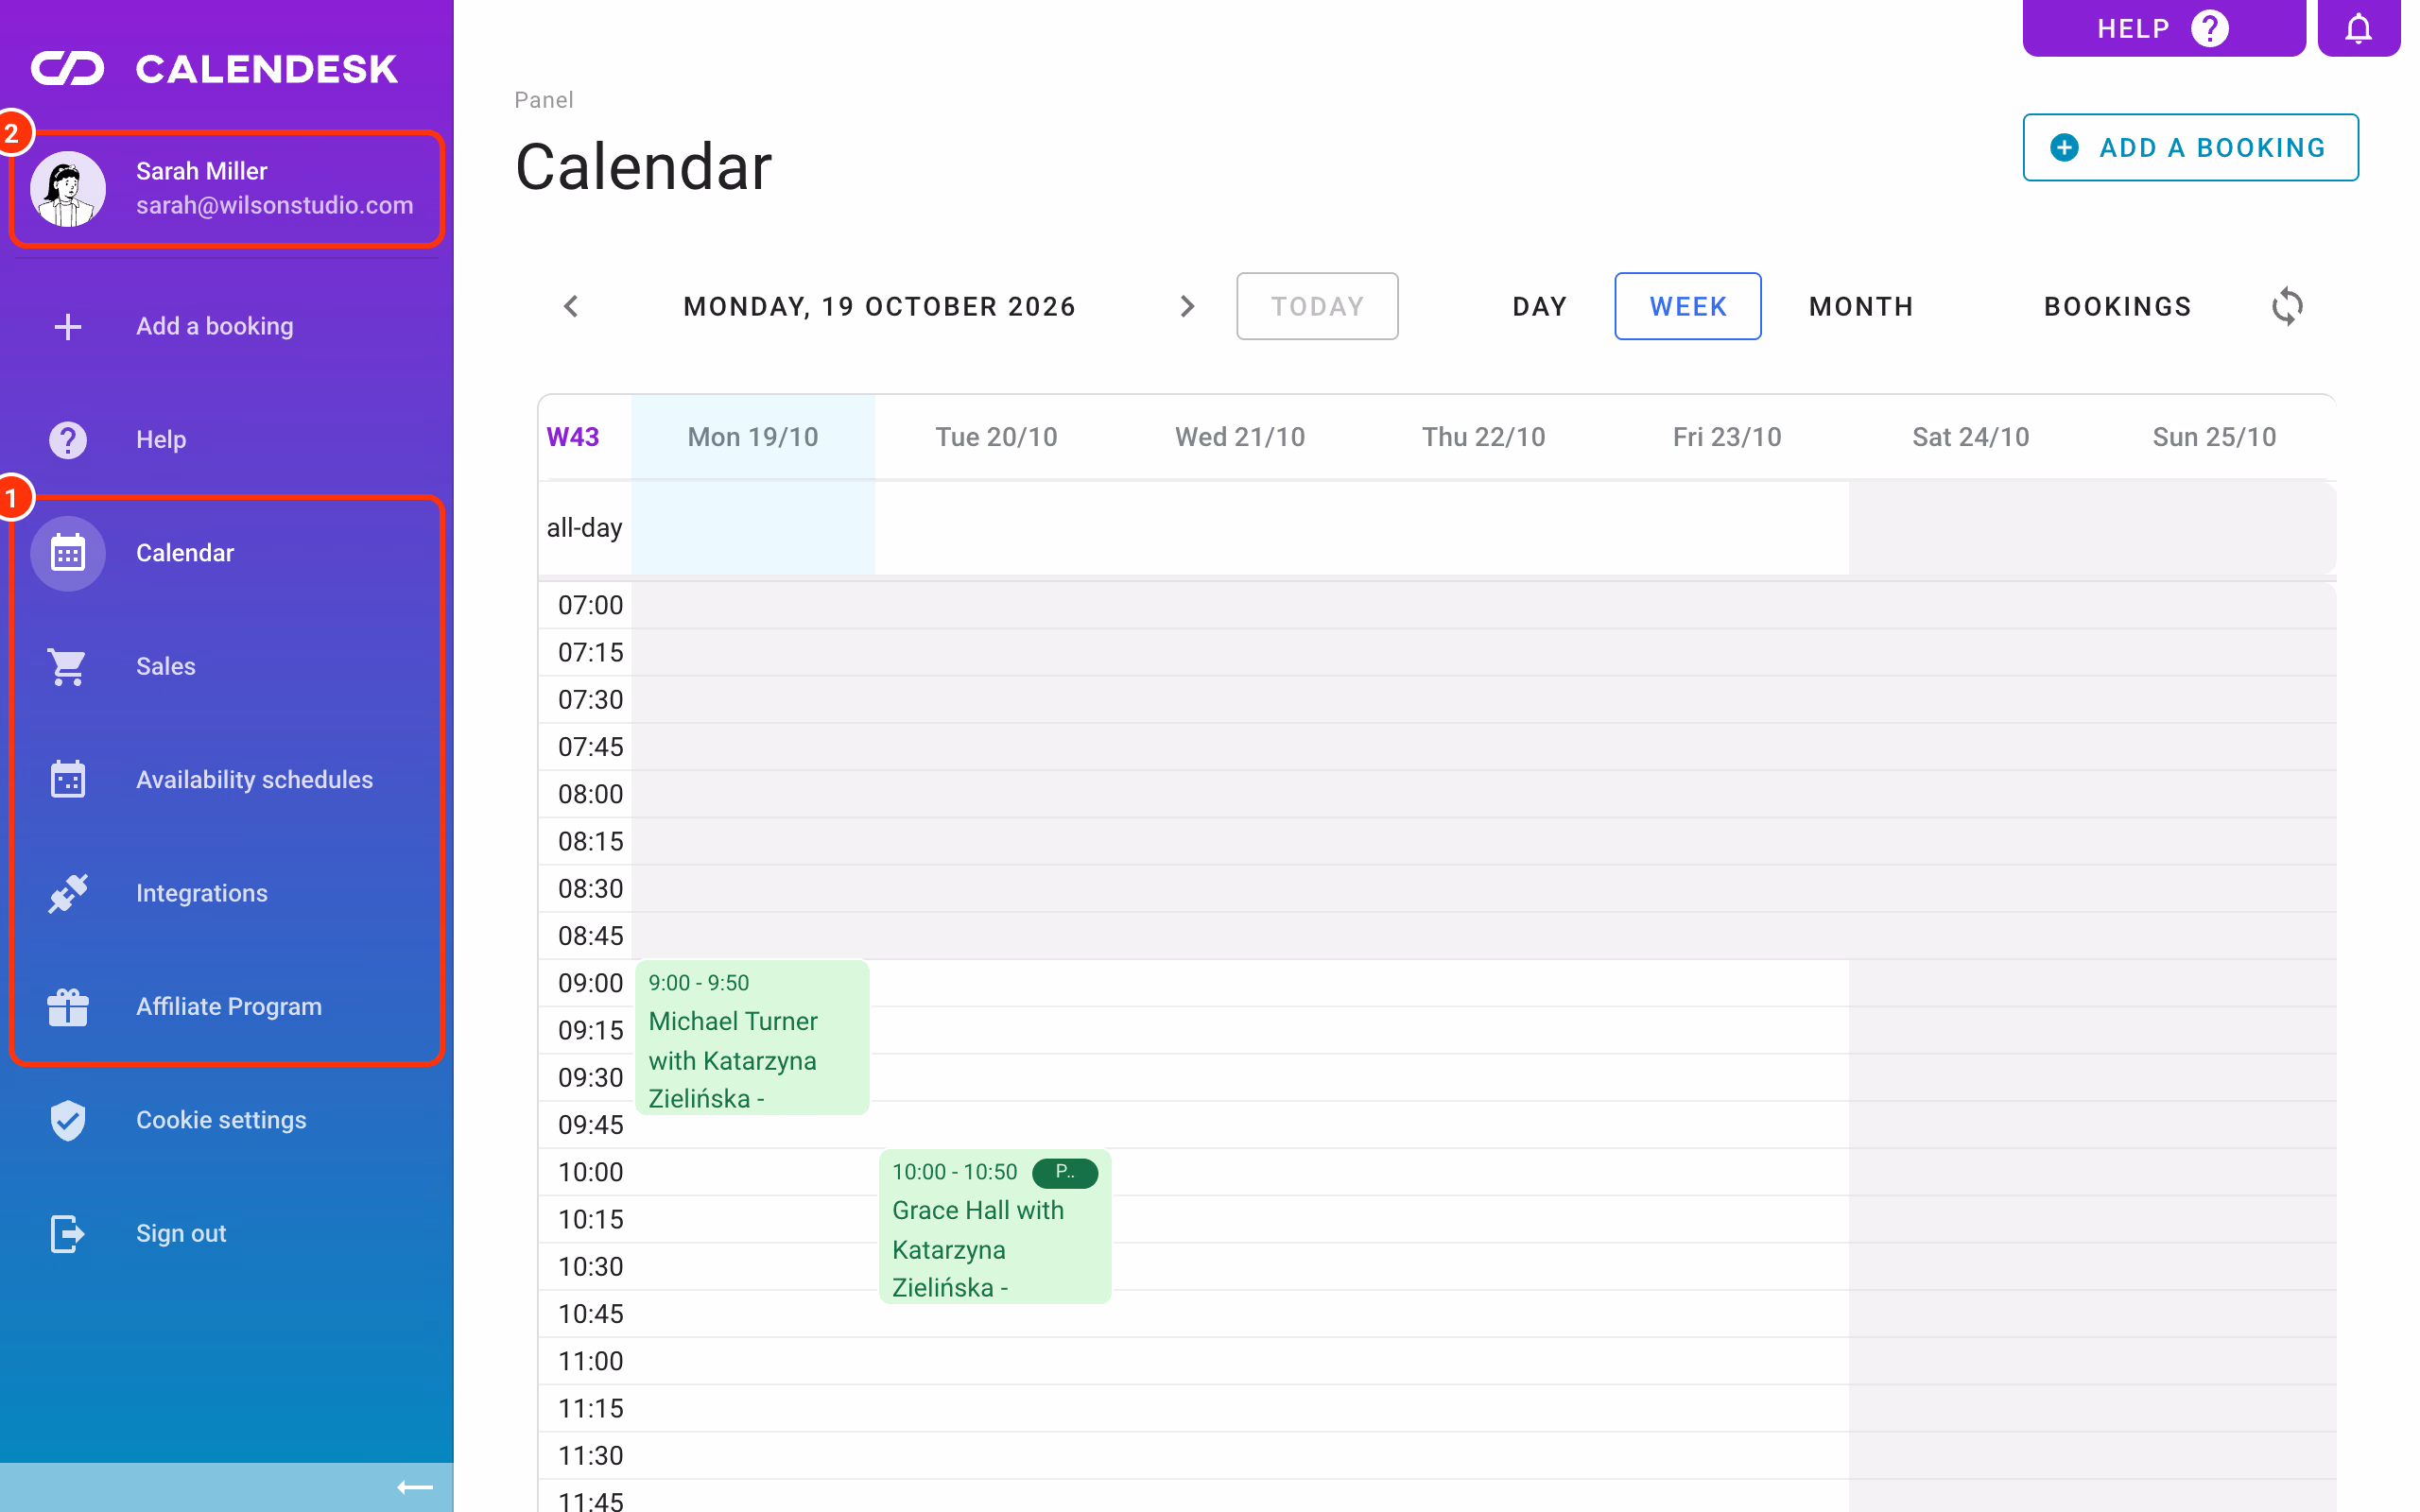Open Cookie settings shield icon
Screen dimensions: 2420x1512
pos(68,1120)
